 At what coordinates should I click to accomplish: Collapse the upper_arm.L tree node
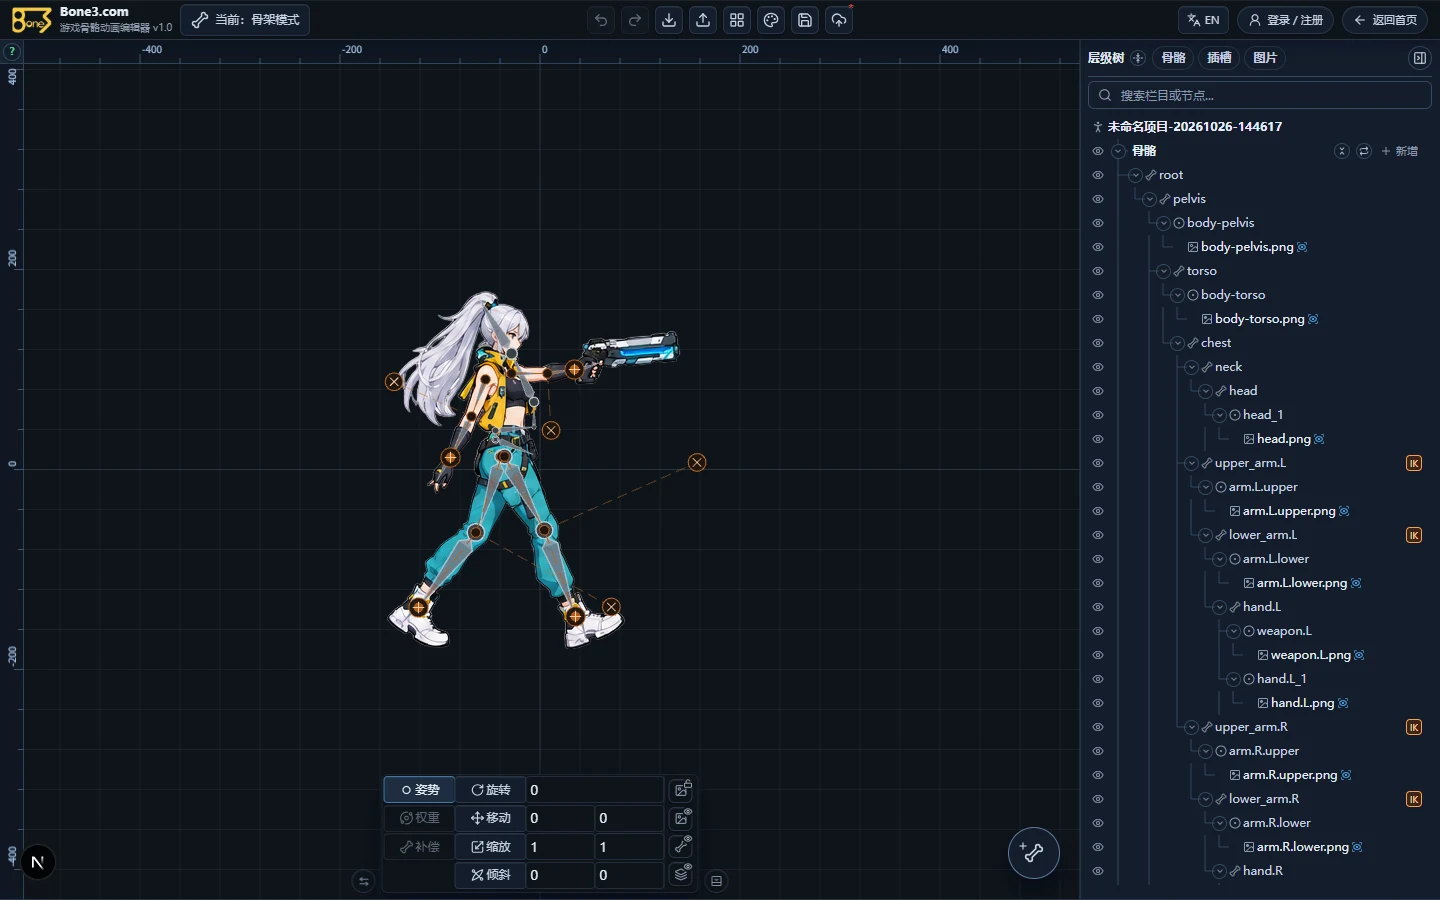(x=1192, y=463)
